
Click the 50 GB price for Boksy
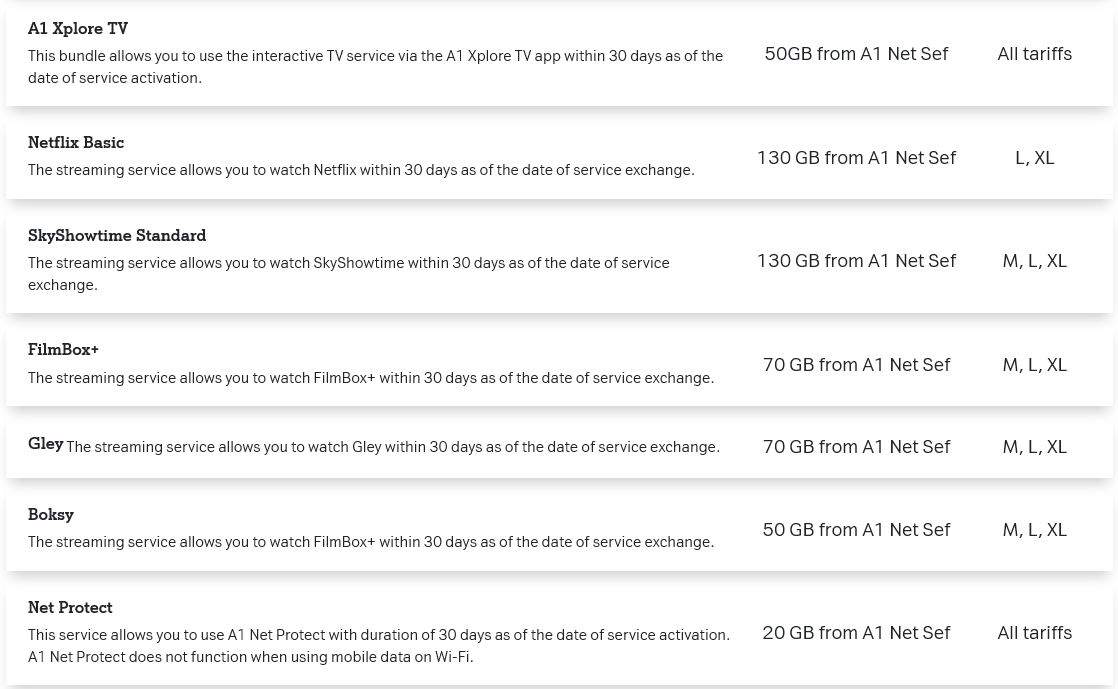[856, 530]
